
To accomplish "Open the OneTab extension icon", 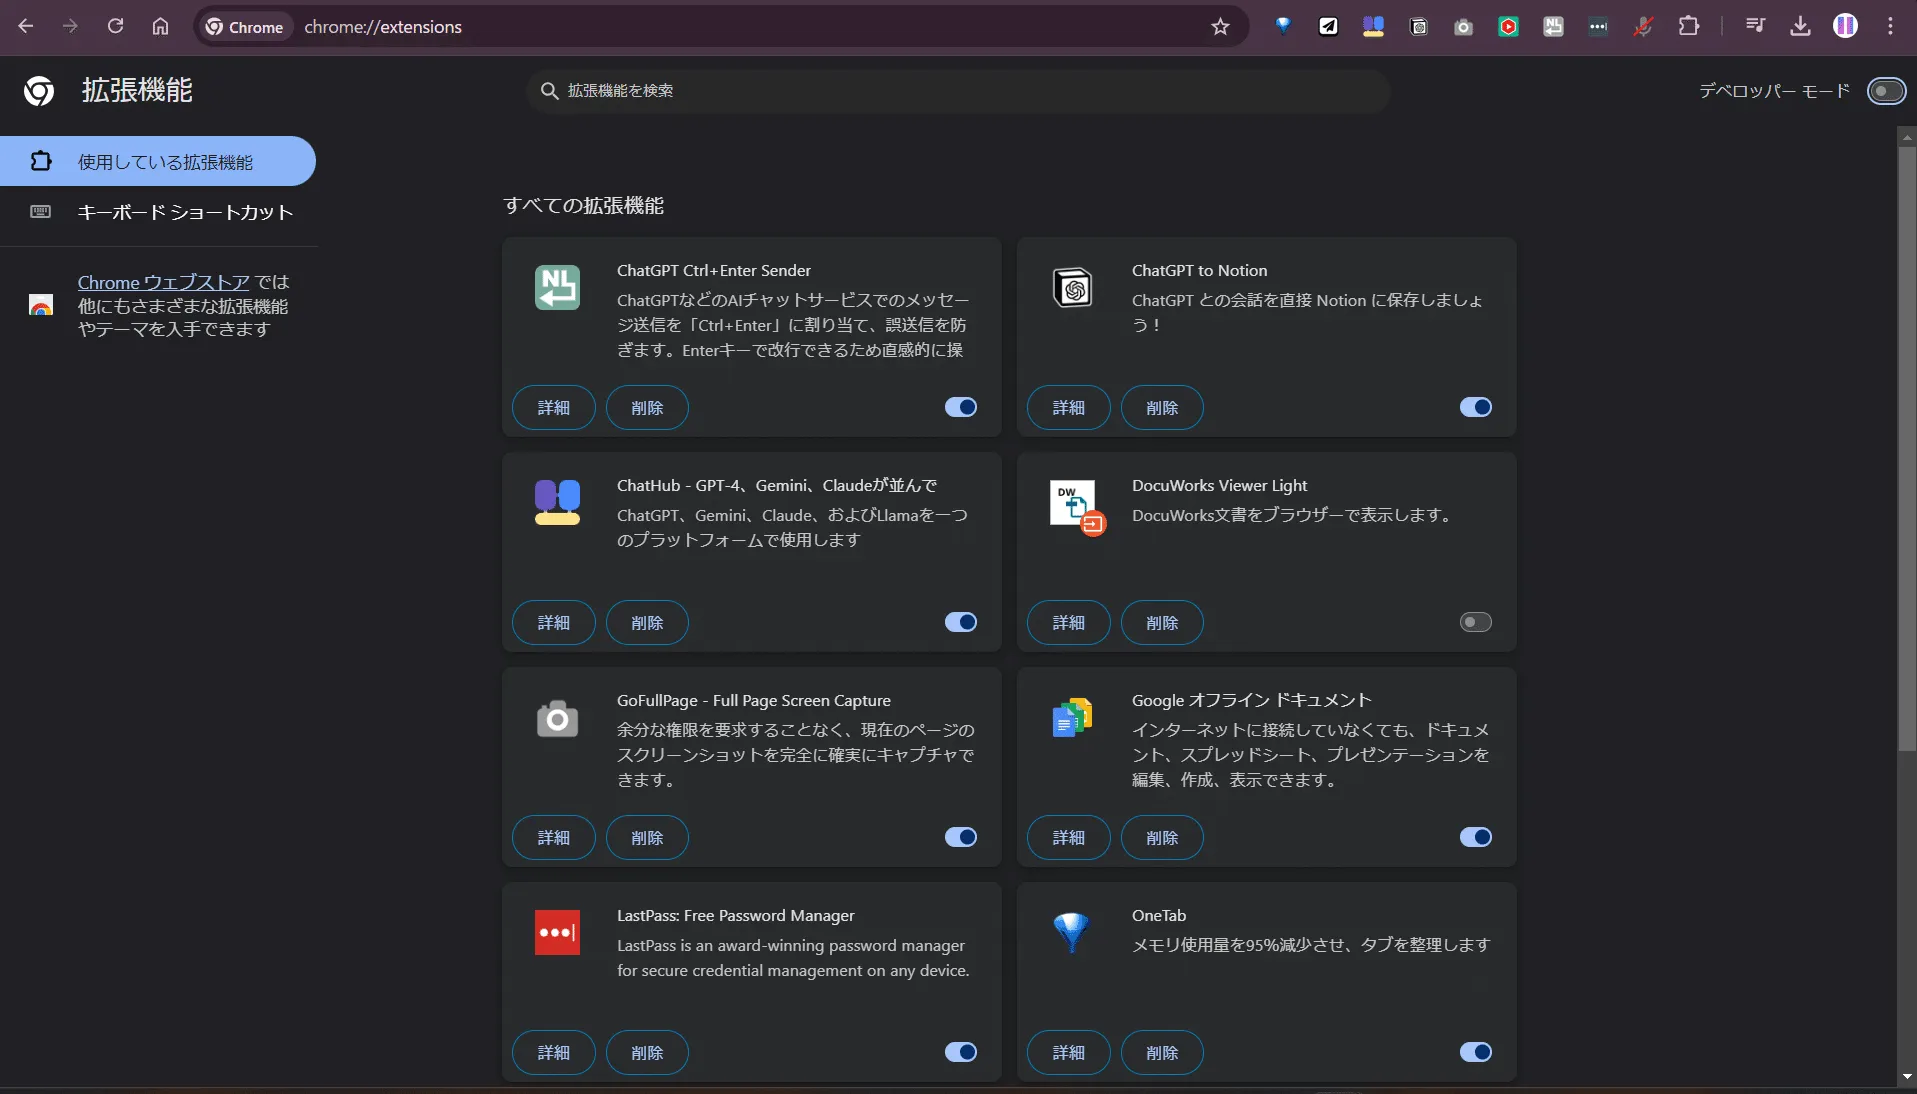I will pos(1285,26).
